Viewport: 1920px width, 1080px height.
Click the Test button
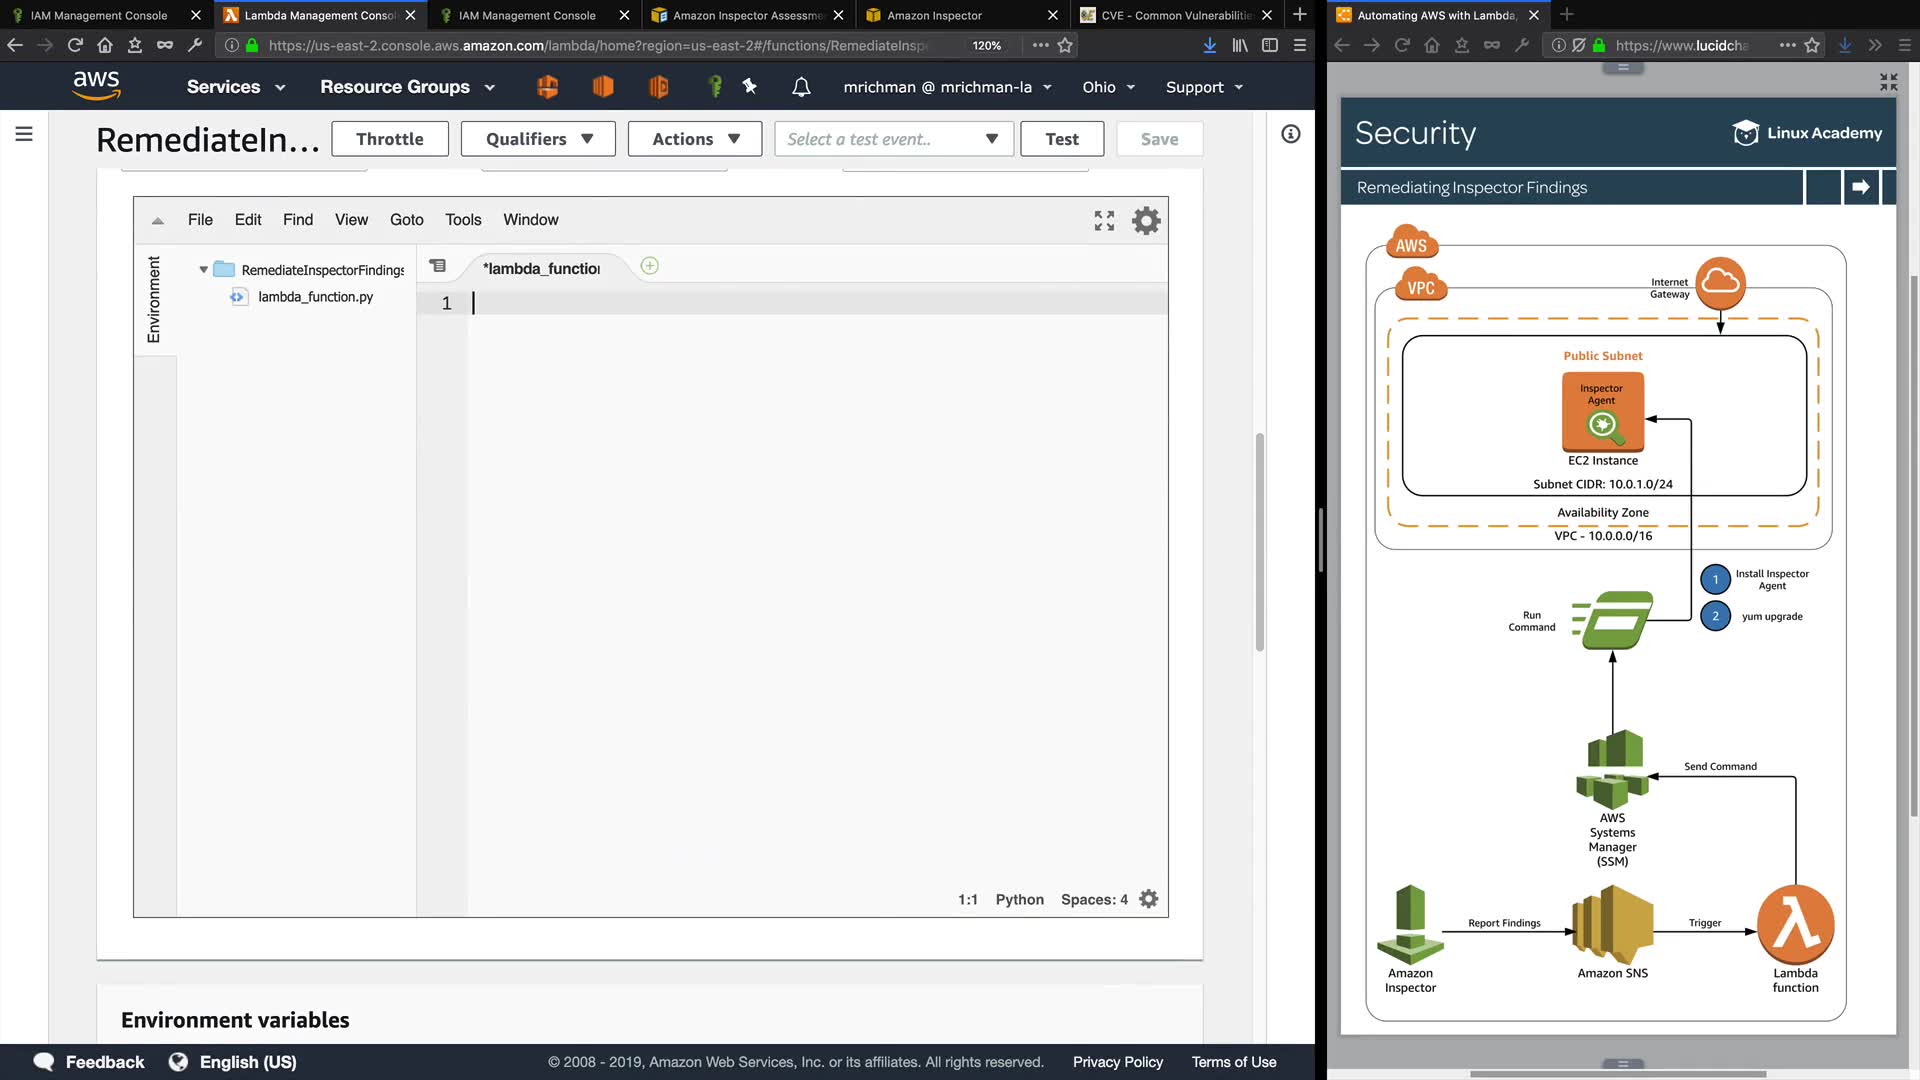click(1061, 139)
